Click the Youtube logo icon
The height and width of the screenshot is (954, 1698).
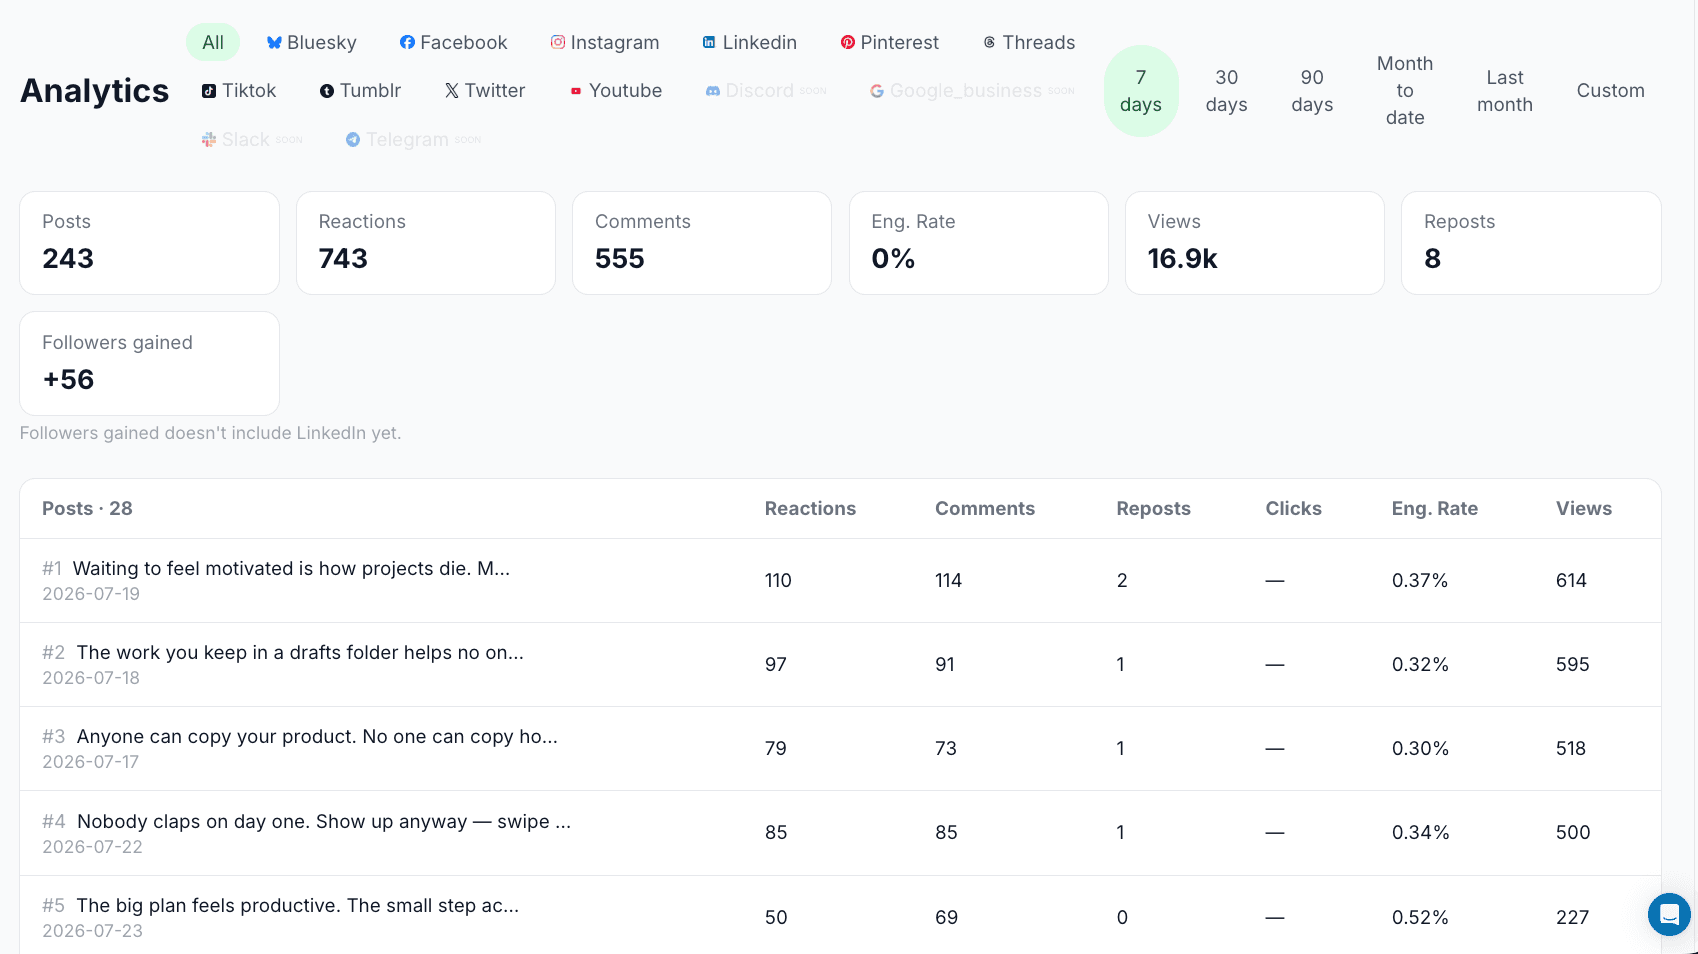[x=576, y=91]
